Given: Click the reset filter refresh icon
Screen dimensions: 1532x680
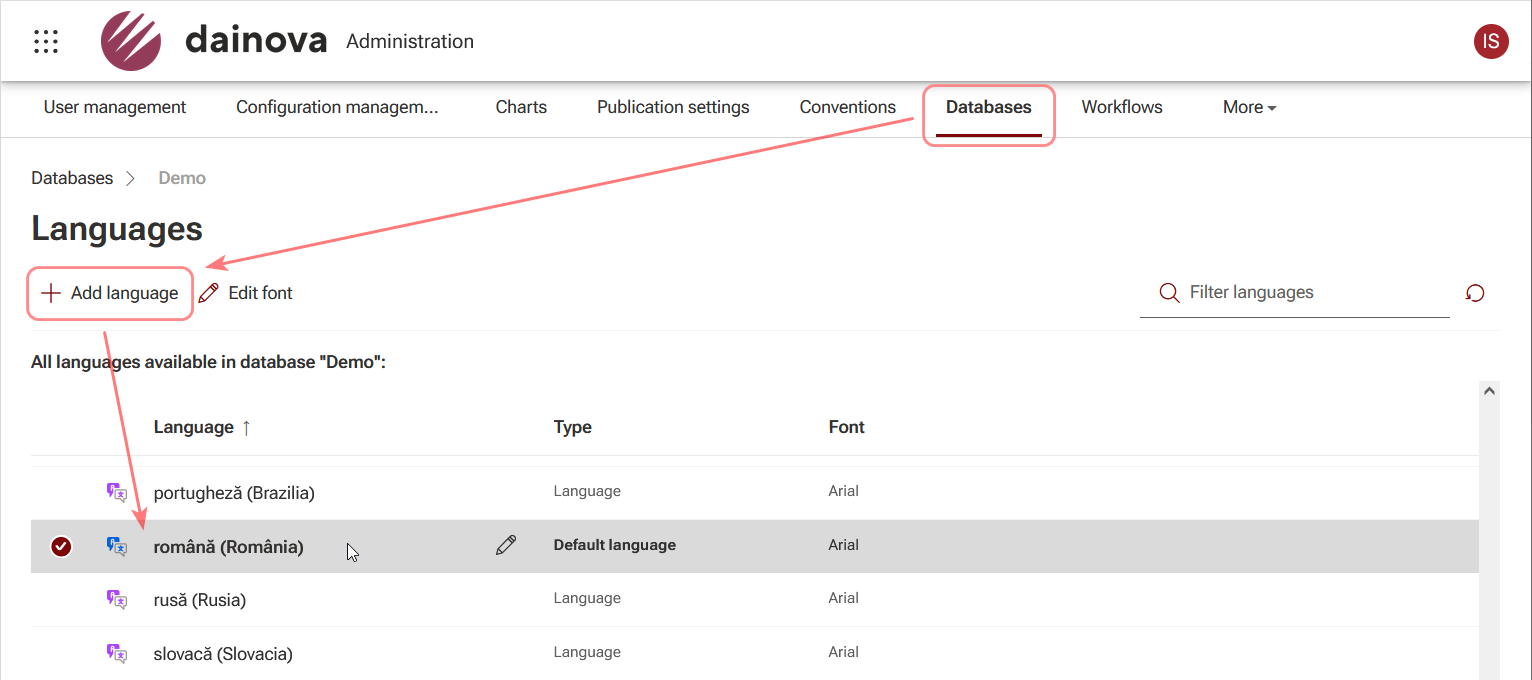Looking at the screenshot, I should click(x=1475, y=293).
